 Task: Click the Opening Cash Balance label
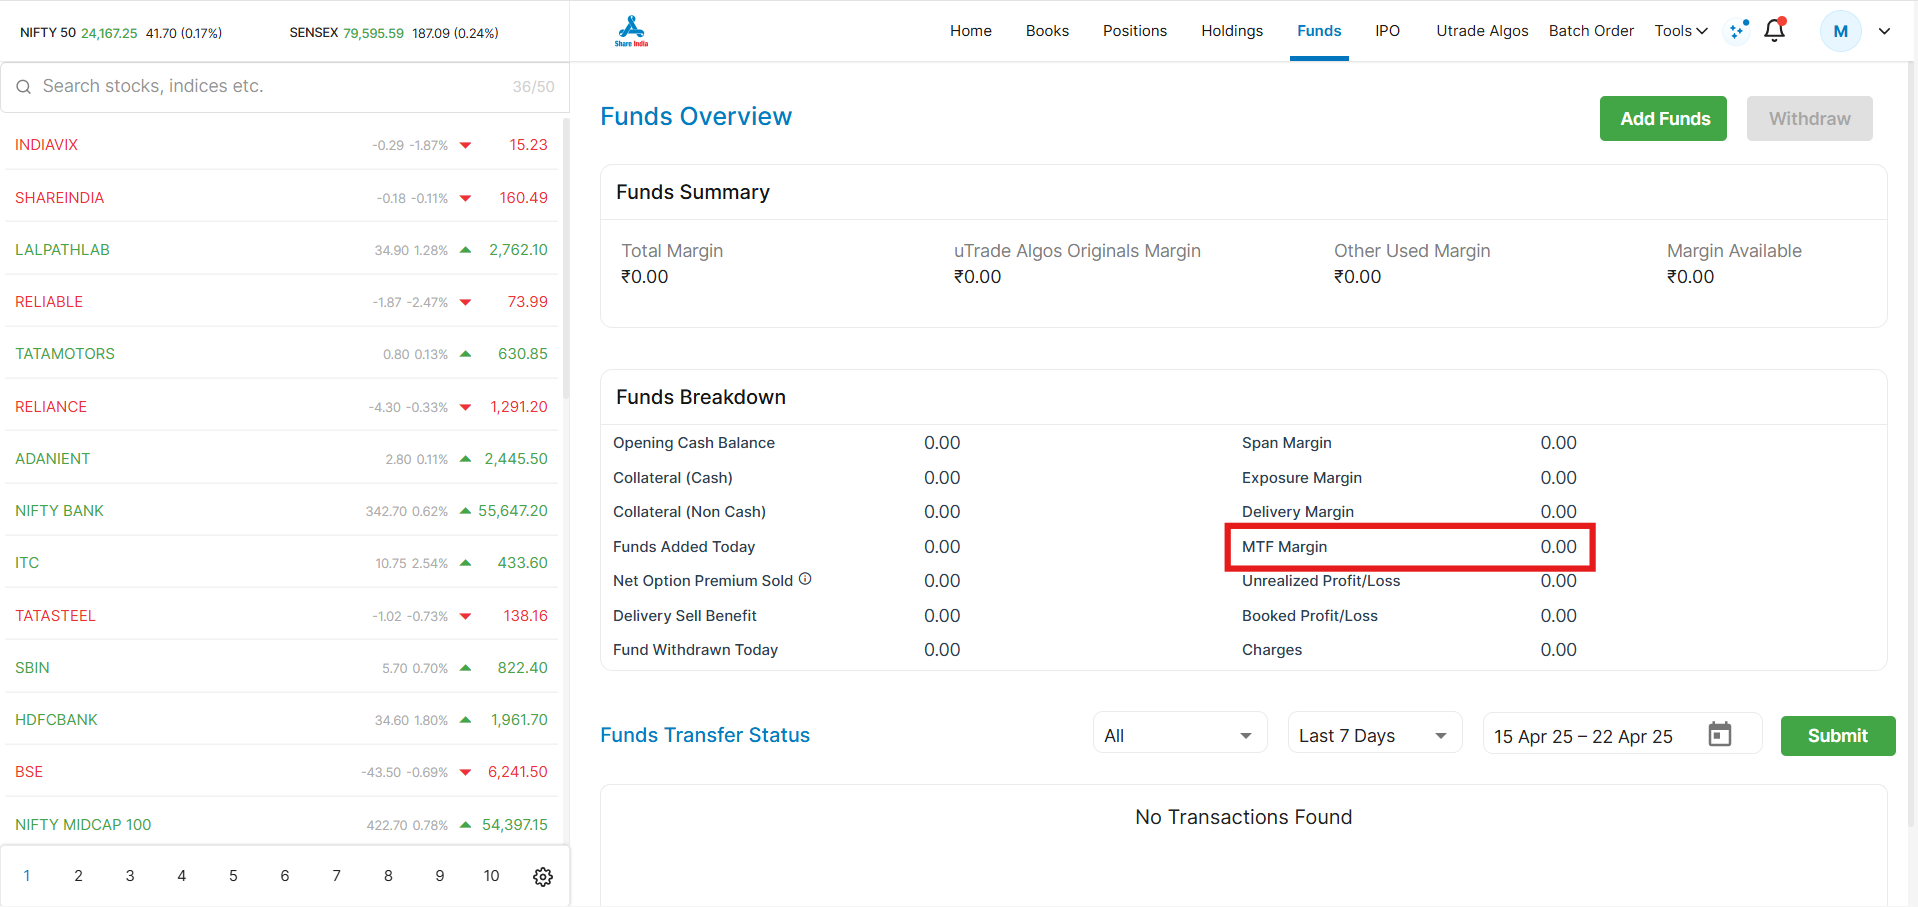(694, 442)
